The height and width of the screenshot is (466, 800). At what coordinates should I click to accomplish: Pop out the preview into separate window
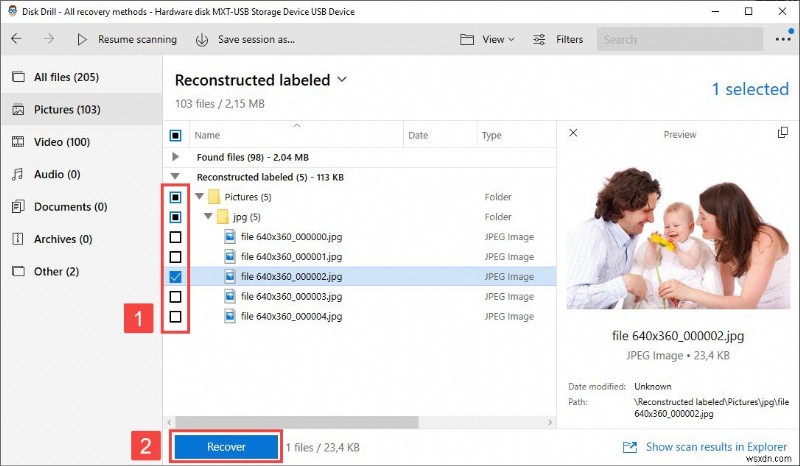click(783, 133)
